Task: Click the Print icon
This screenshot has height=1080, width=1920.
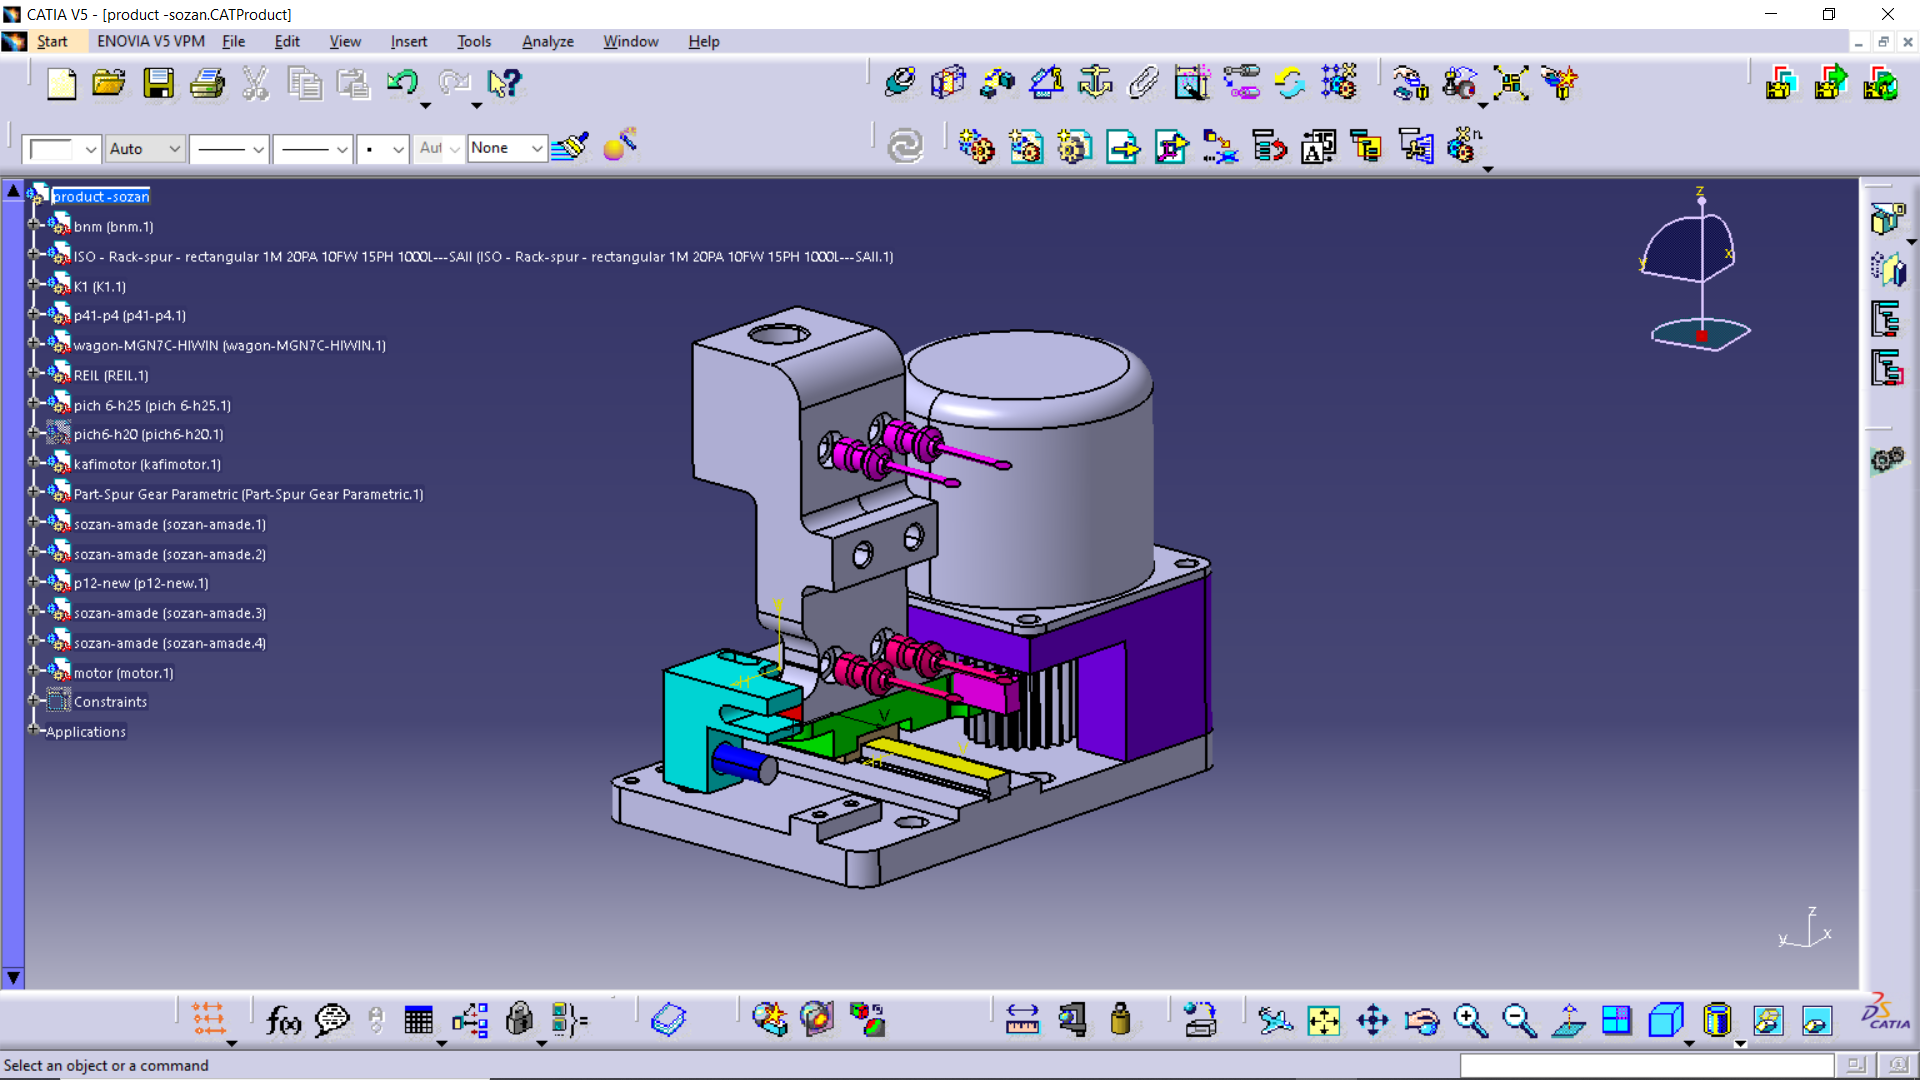Action: tap(207, 84)
